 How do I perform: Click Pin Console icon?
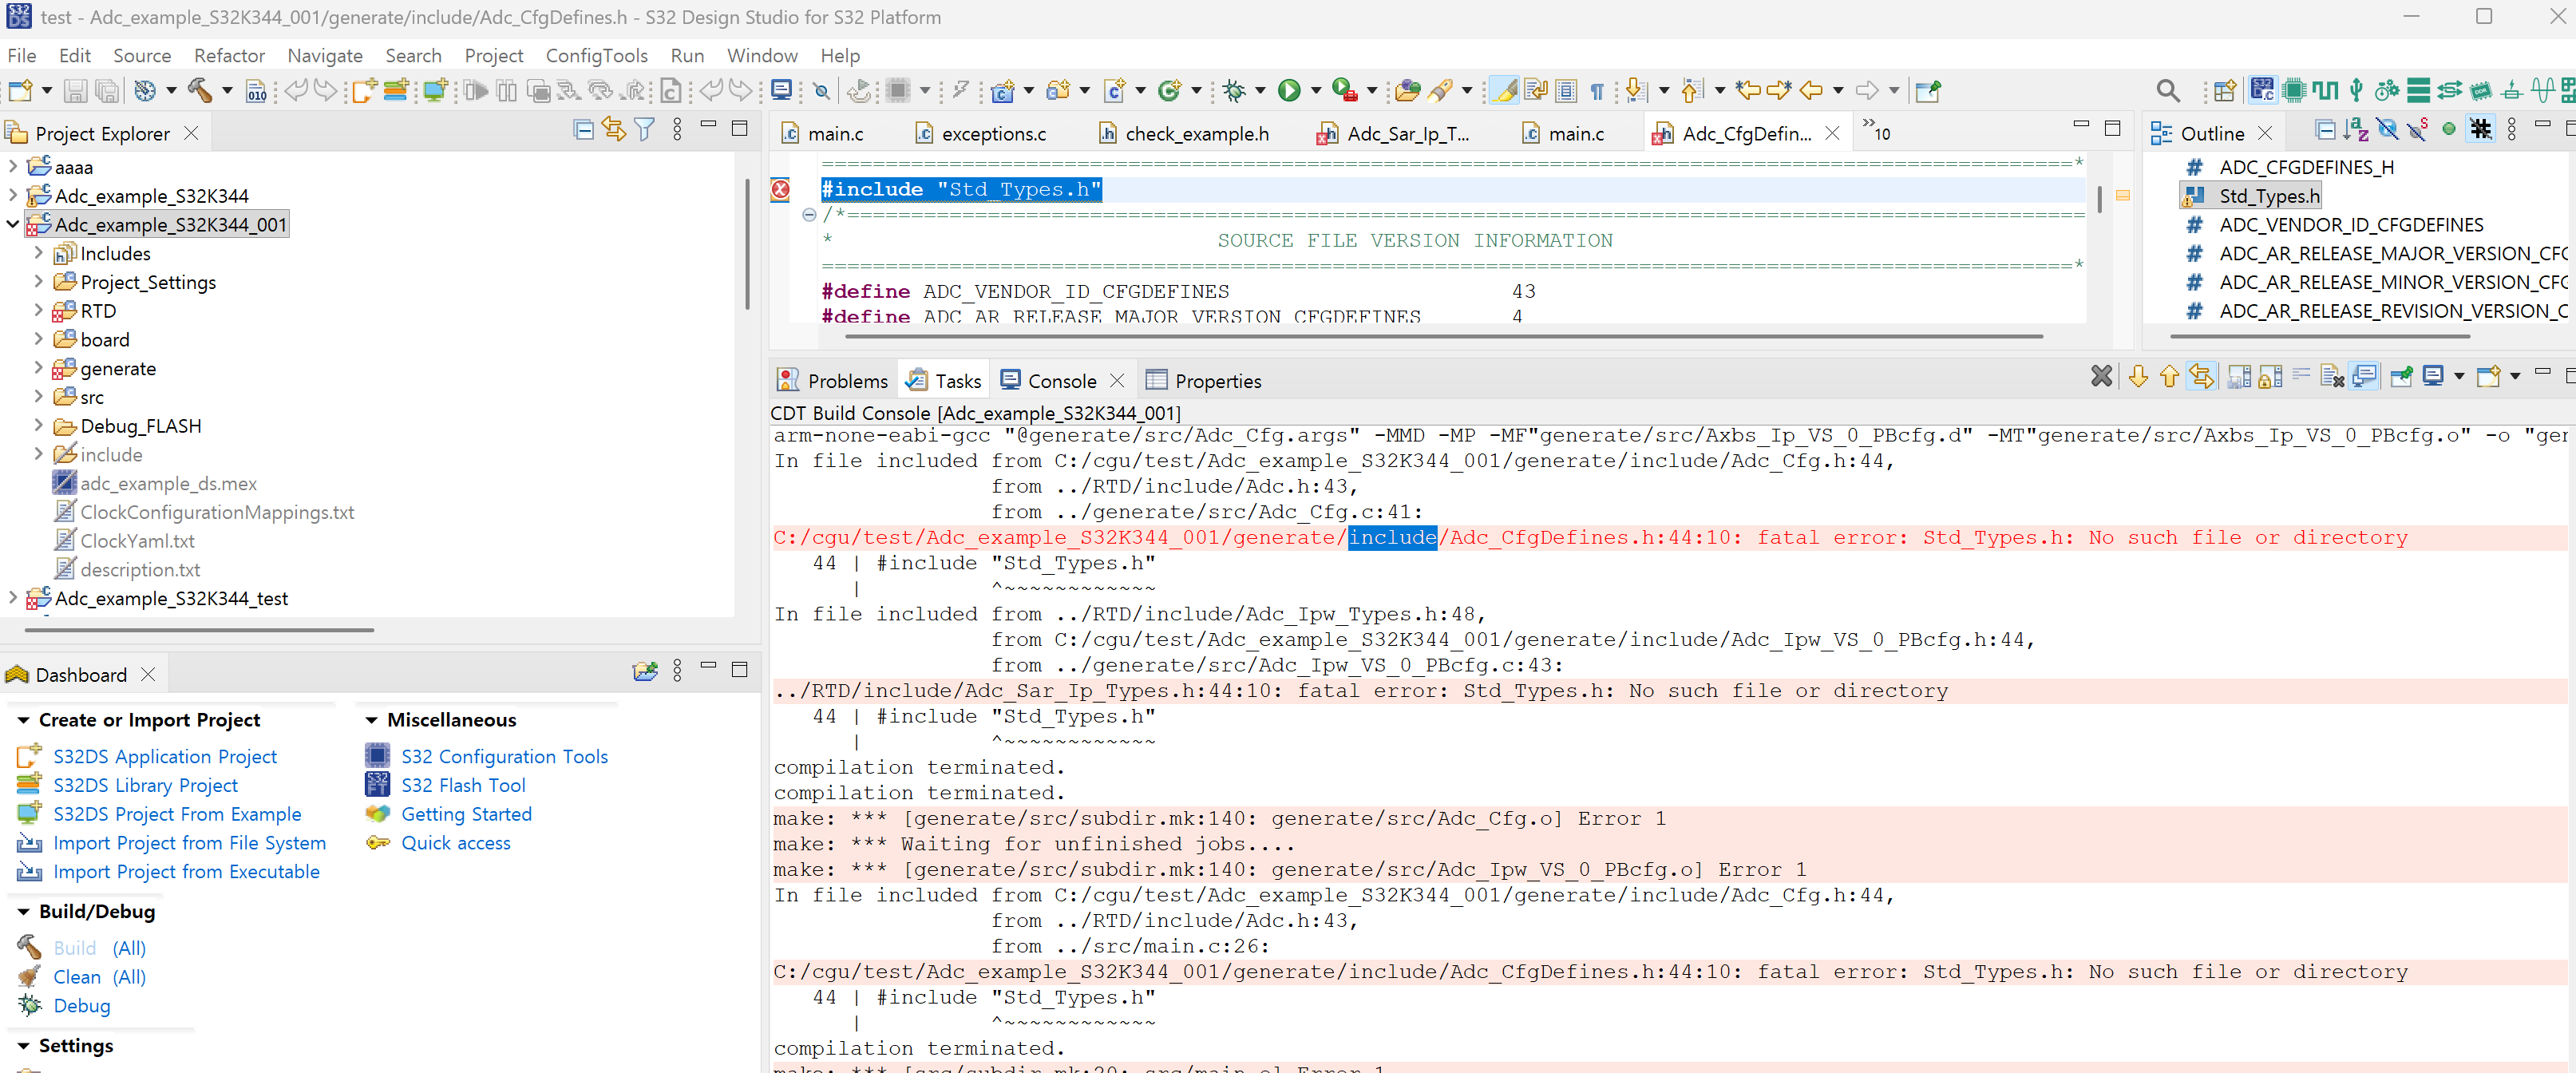coord(2401,377)
